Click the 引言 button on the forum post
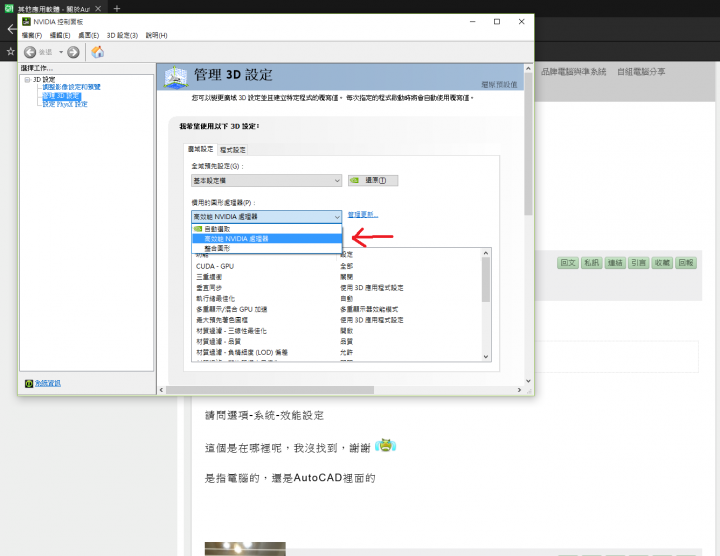Viewport: 720px width, 556px height. (x=638, y=263)
